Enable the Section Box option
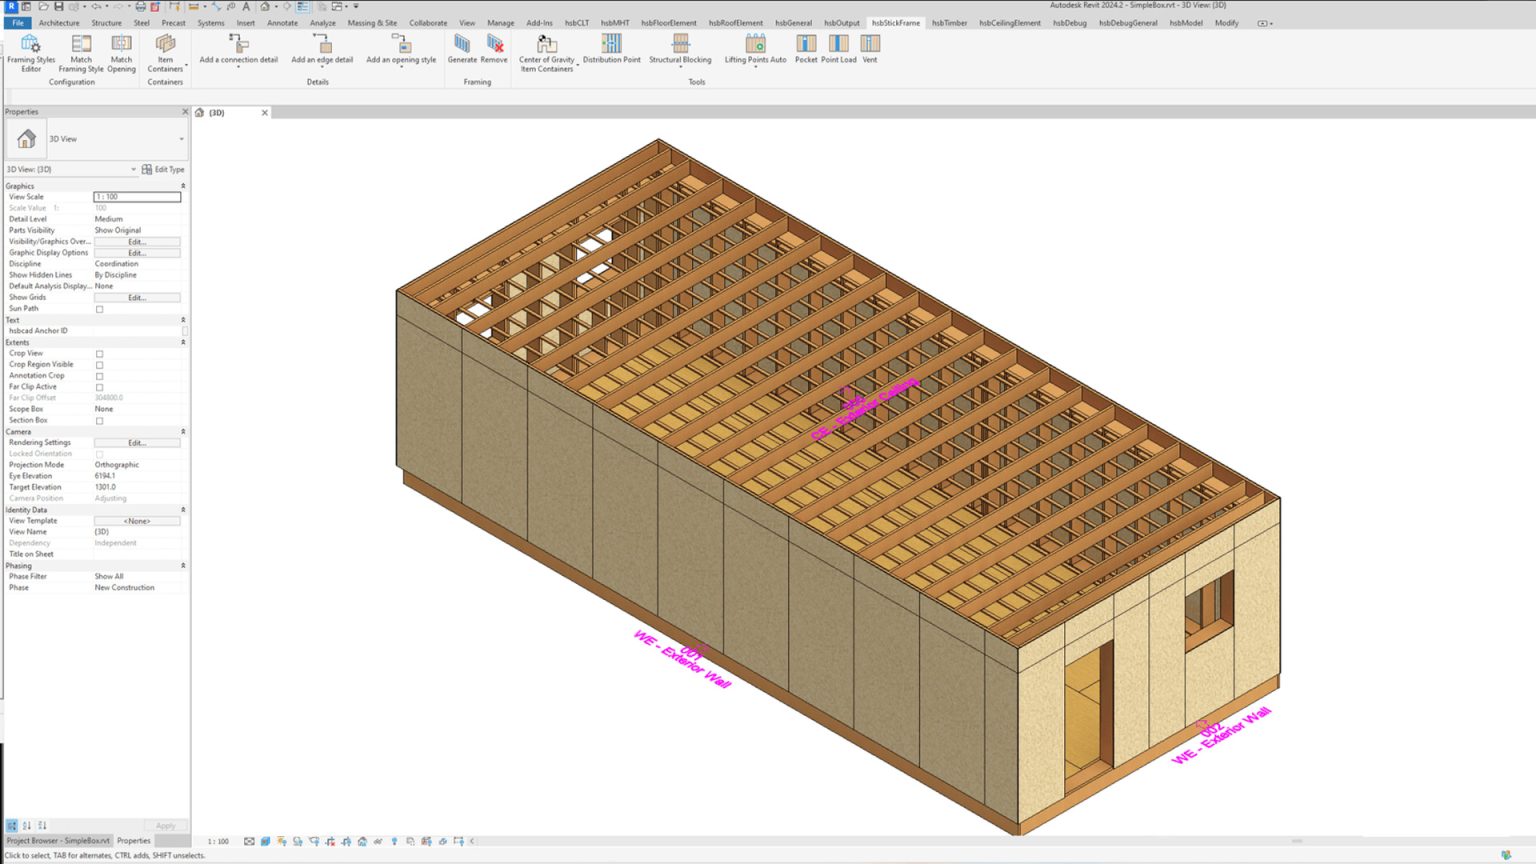 pos(99,420)
